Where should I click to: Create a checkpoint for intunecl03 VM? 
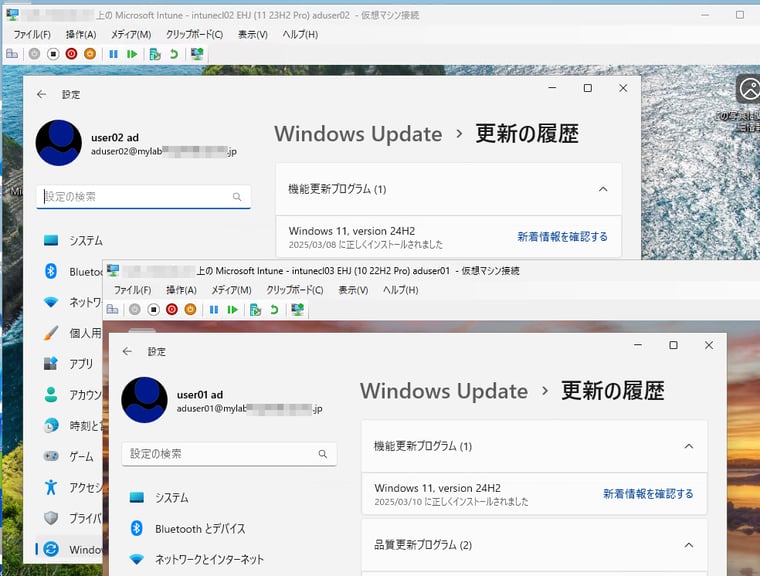click(x=255, y=309)
